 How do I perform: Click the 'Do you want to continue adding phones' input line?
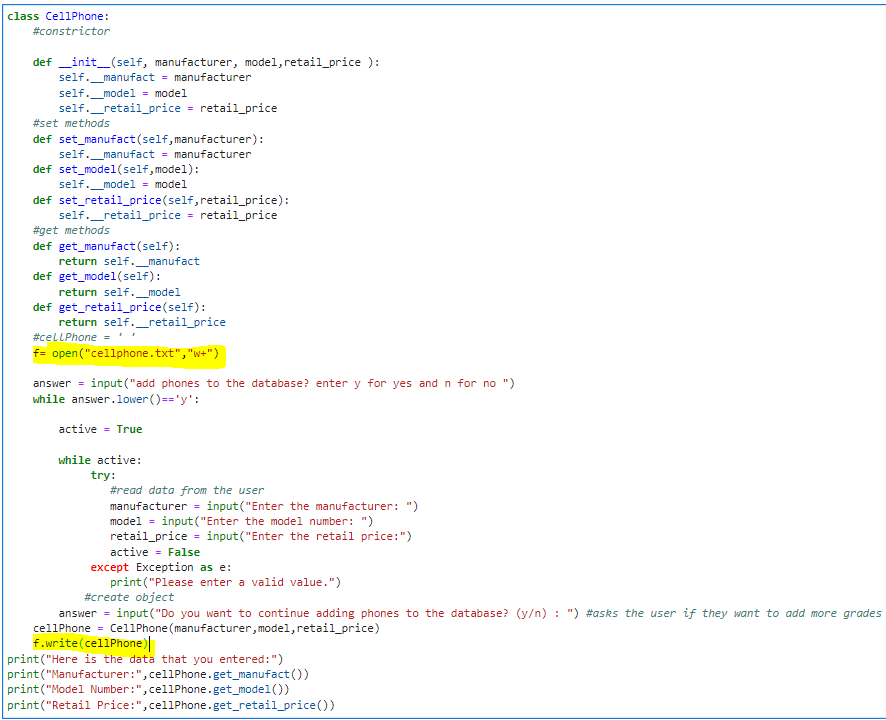coord(319,613)
